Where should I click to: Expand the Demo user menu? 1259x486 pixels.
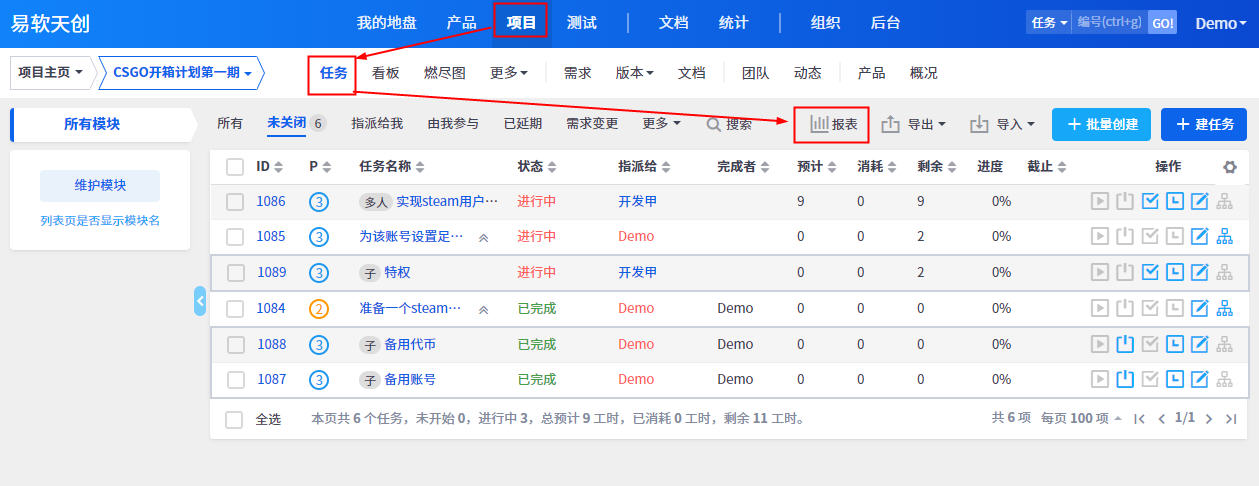[1220, 23]
